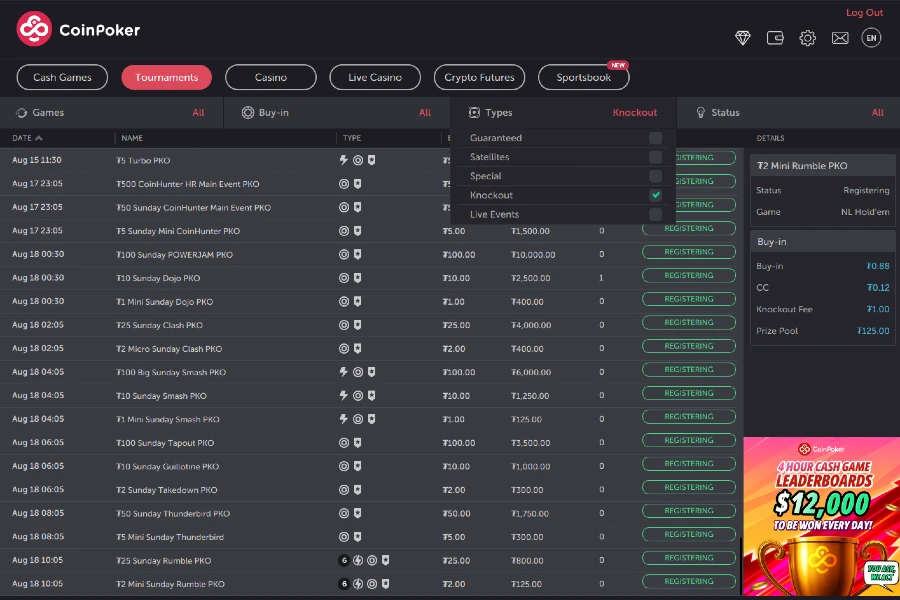Click the Log Out link

tap(864, 12)
